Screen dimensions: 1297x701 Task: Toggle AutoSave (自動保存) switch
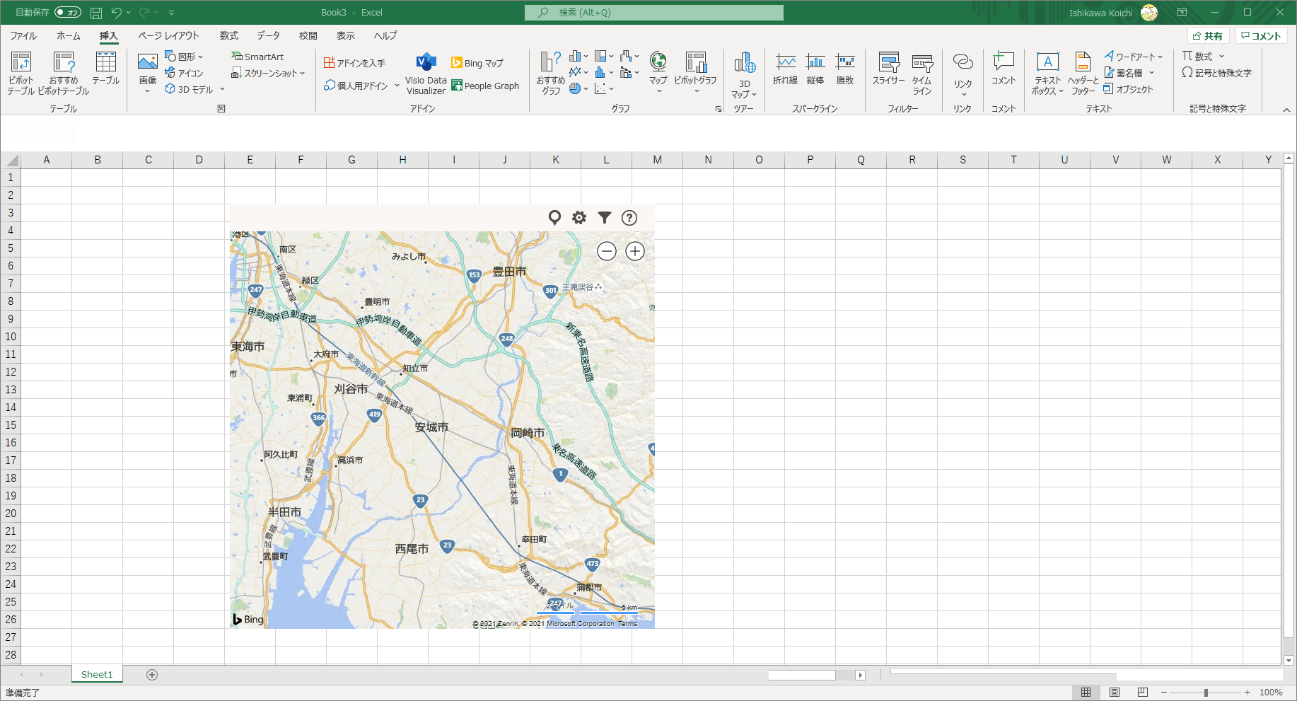(68, 12)
